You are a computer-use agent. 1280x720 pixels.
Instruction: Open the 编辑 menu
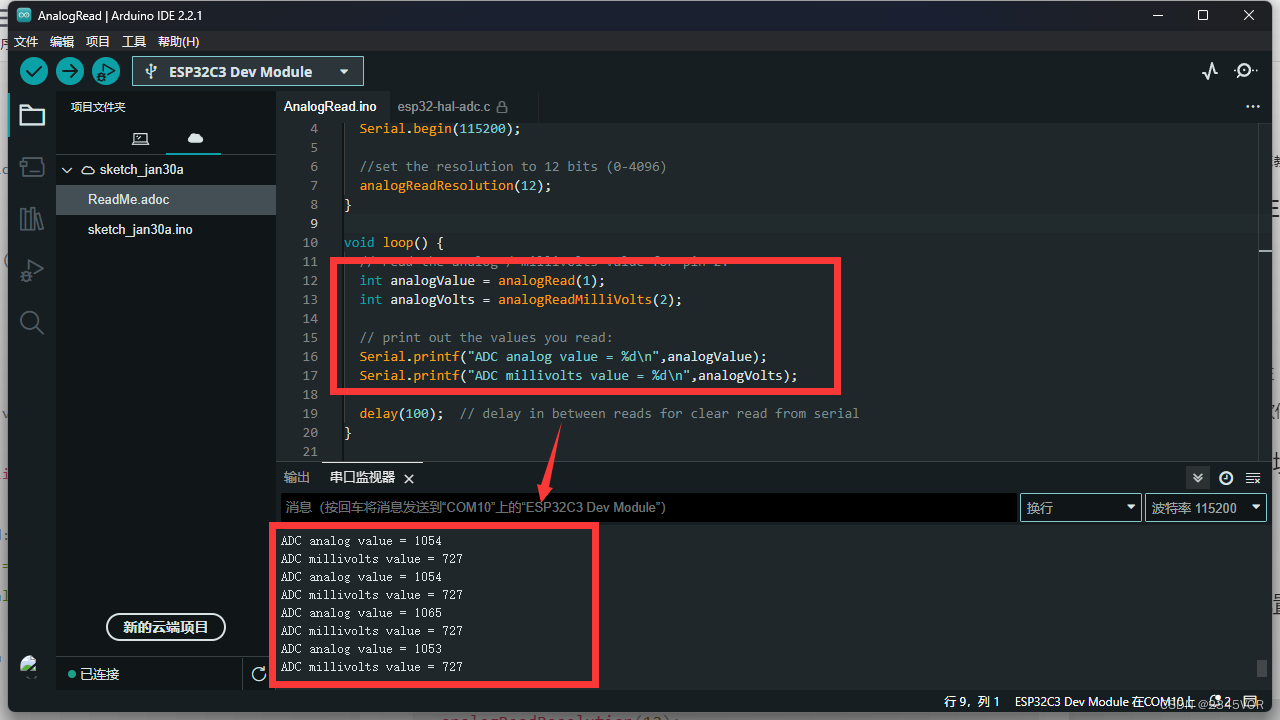pyautogui.click(x=62, y=42)
